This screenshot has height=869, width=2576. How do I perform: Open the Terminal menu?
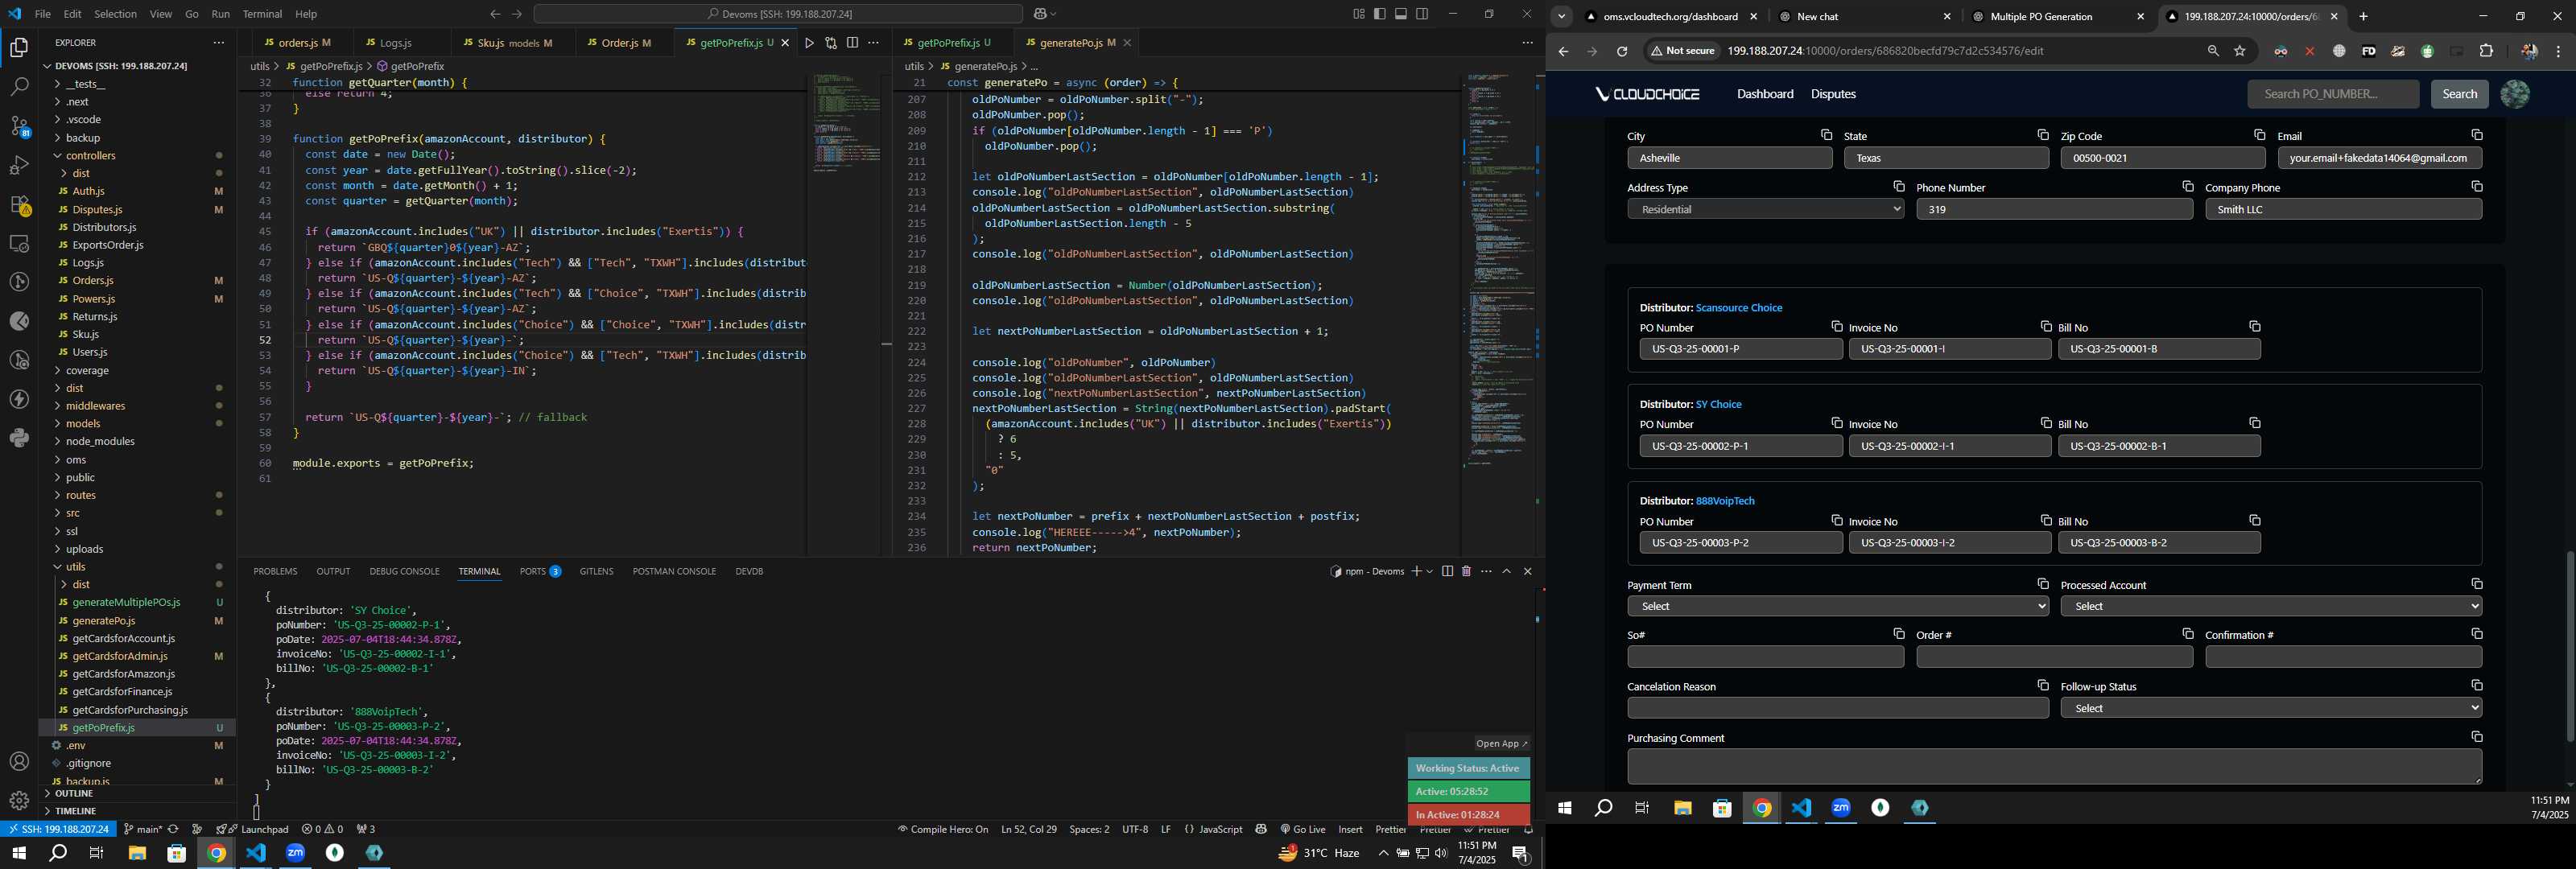pos(262,14)
